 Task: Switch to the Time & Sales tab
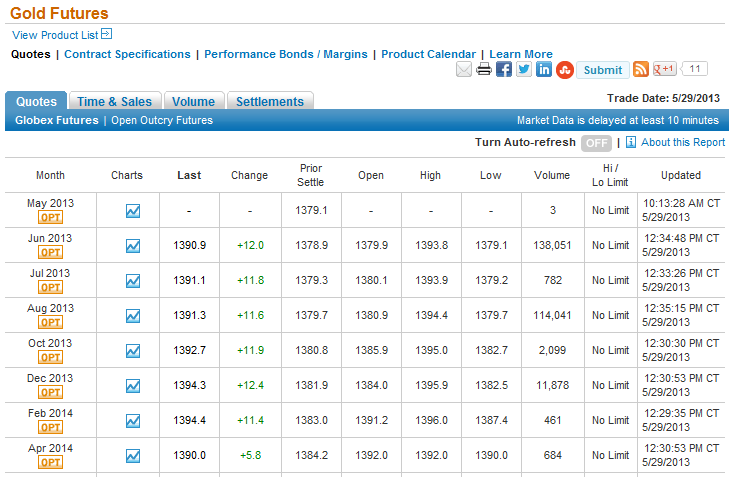click(115, 101)
